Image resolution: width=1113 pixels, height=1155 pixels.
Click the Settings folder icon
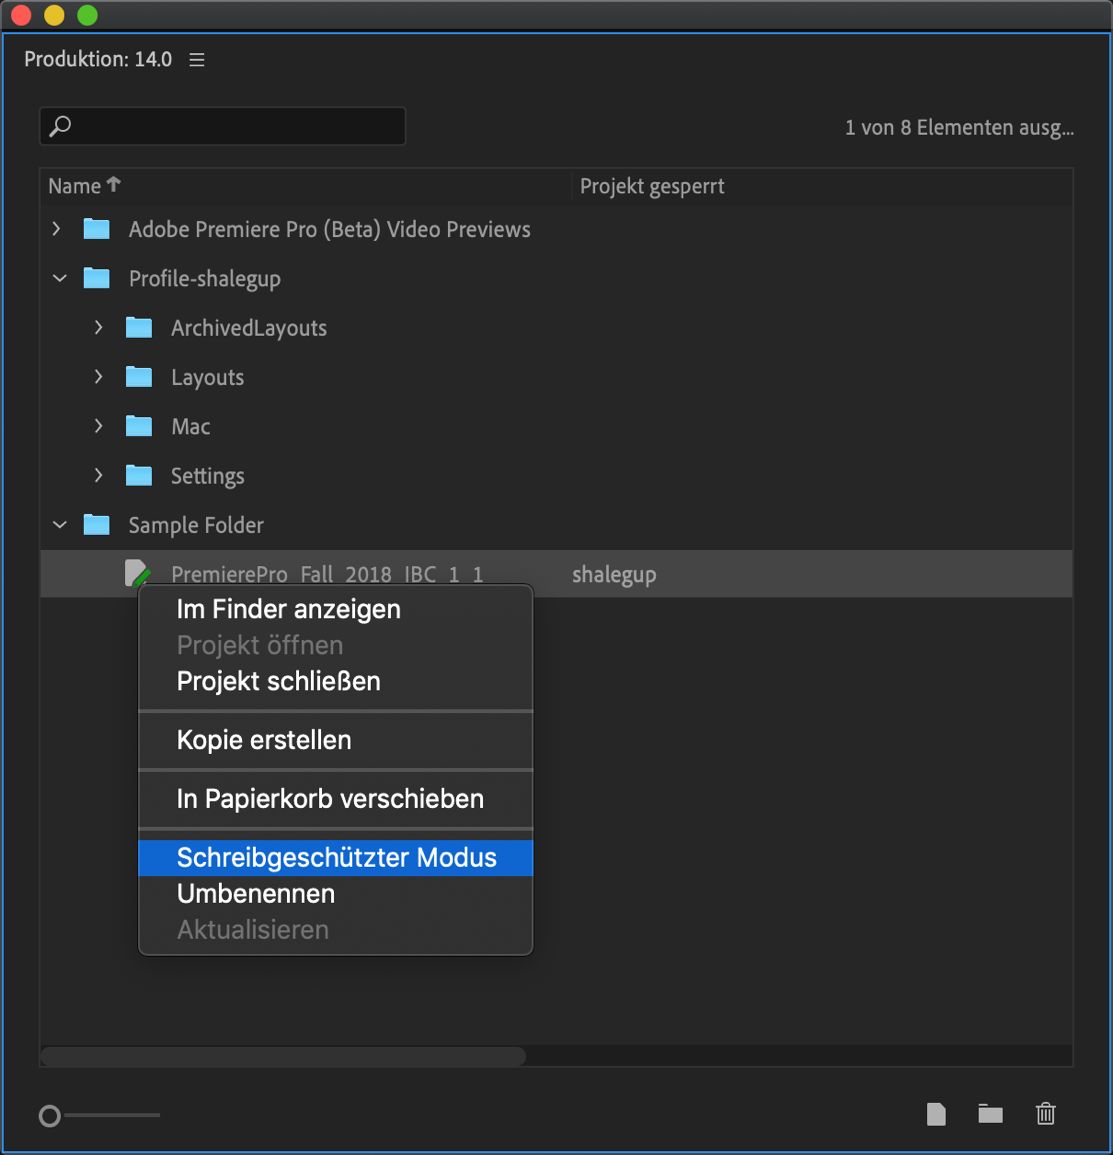pyautogui.click(x=139, y=475)
